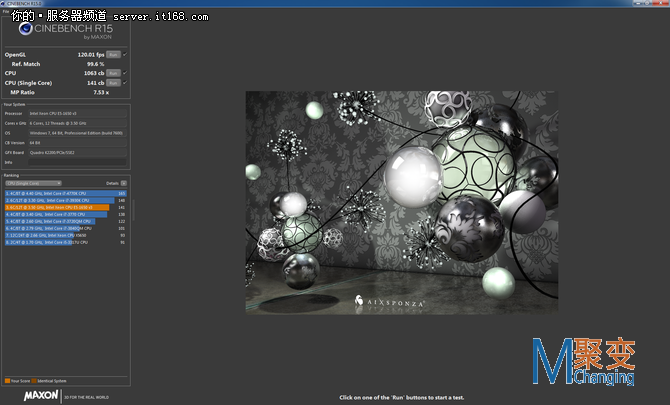The width and height of the screenshot is (670, 405).
Task: Open the ranking type dropdown
Action: [x=33, y=183]
